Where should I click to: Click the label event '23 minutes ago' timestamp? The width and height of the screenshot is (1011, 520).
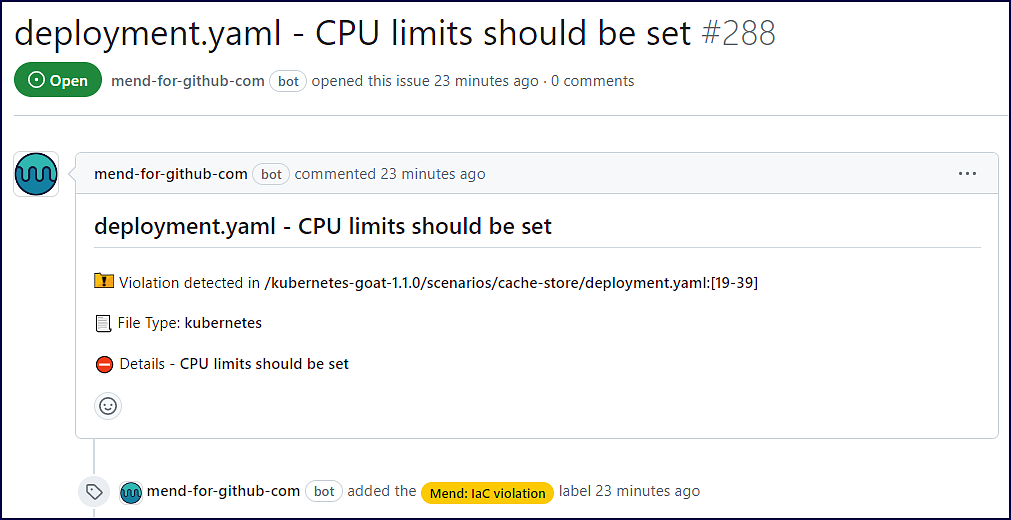coord(647,491)
